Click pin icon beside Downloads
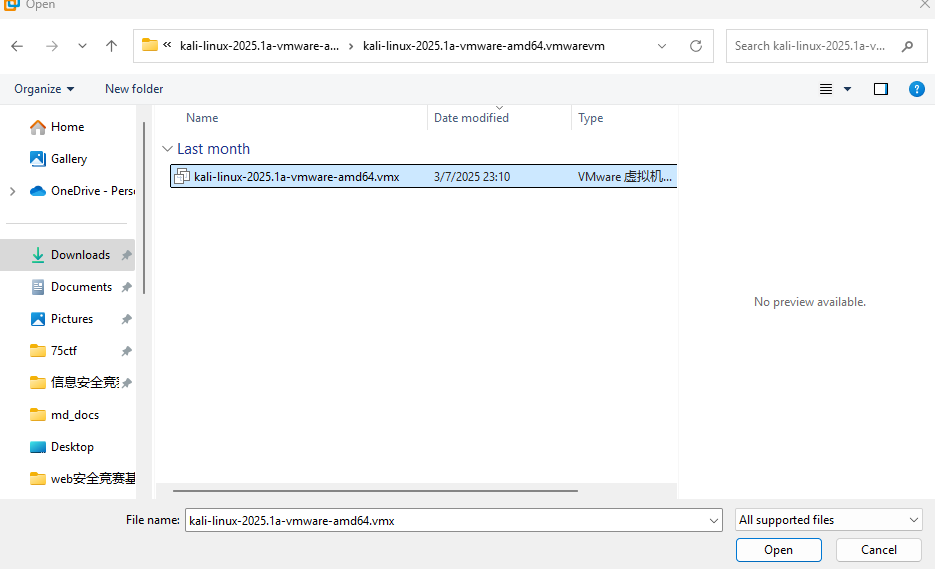935x569 pixels. point(126,255)
